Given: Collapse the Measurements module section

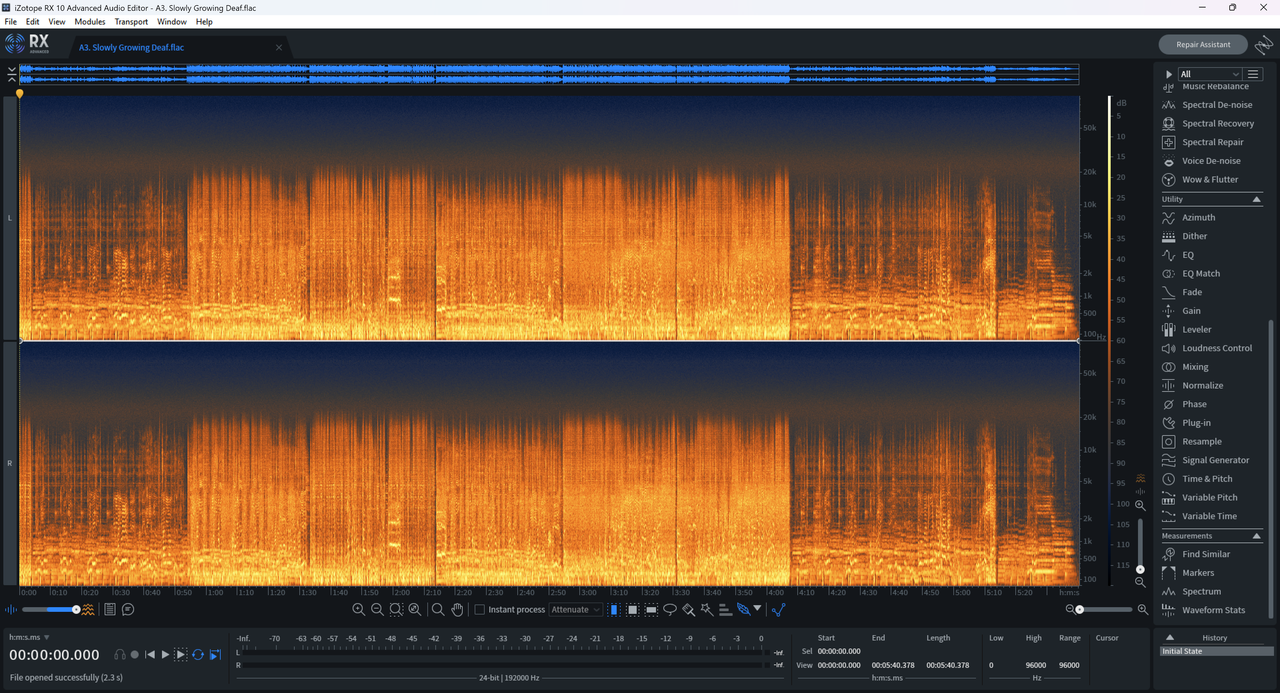Looking at the screenshot, I should [1257, 537].
